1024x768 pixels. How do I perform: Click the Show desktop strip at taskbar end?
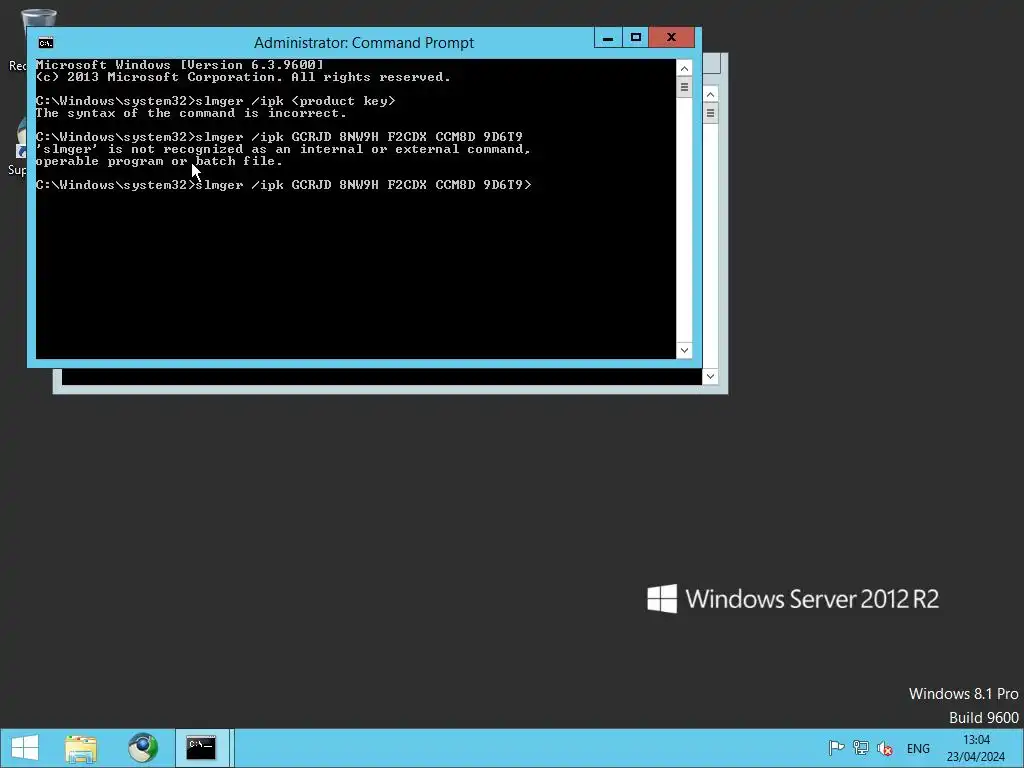pyautogui.click(x=1021, y=748)
